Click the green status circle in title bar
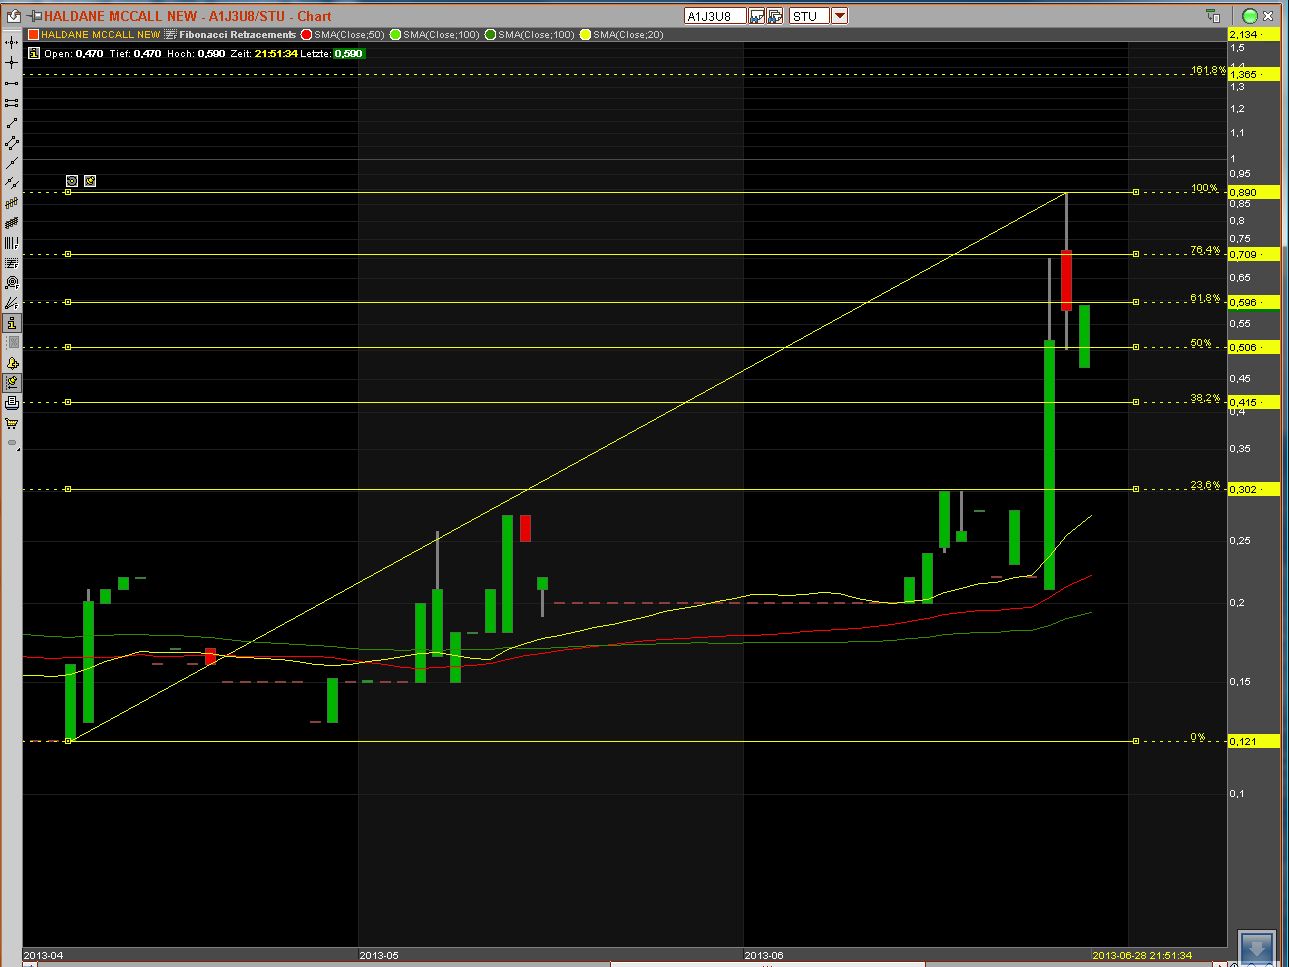The height and width of the screenshot is (967, 1289). point(1250,16)
